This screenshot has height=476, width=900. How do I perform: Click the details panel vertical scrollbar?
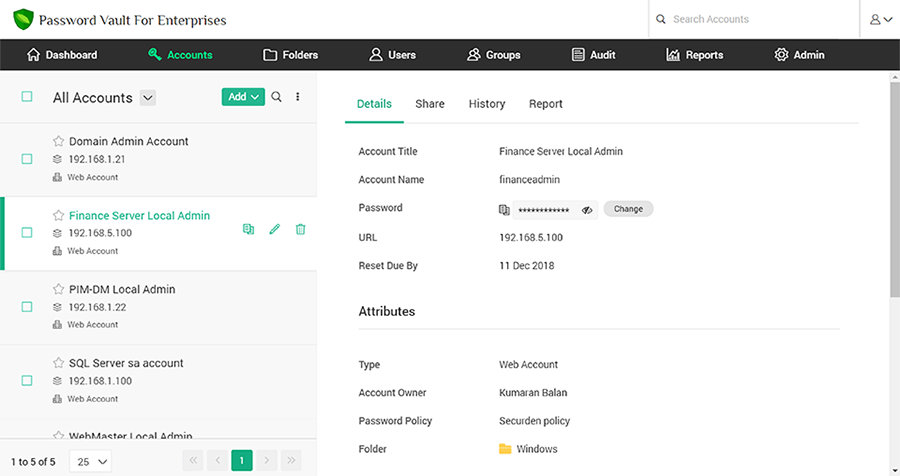[x=895, y=189]
